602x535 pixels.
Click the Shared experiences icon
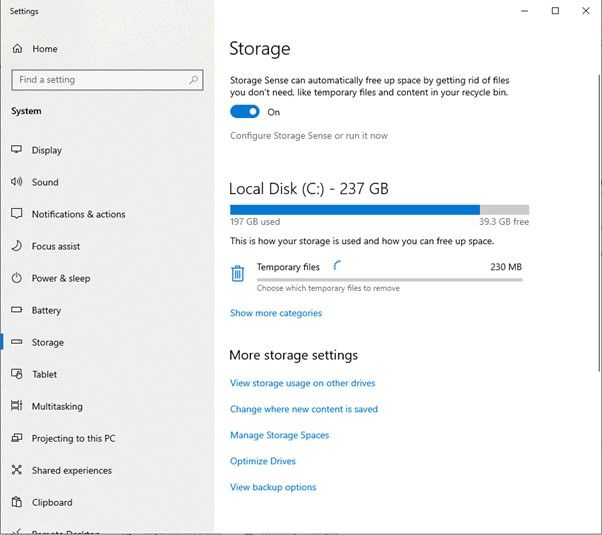click(17, 470)
